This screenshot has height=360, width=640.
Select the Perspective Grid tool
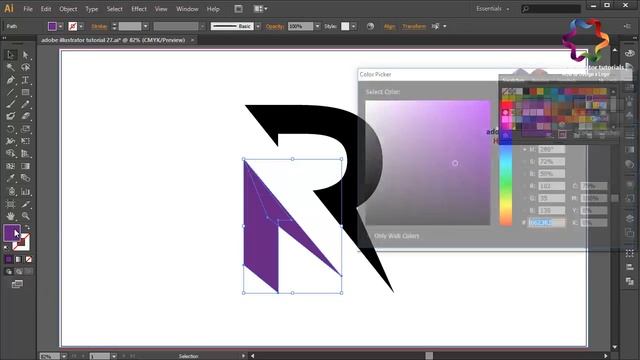click(25, 154)
